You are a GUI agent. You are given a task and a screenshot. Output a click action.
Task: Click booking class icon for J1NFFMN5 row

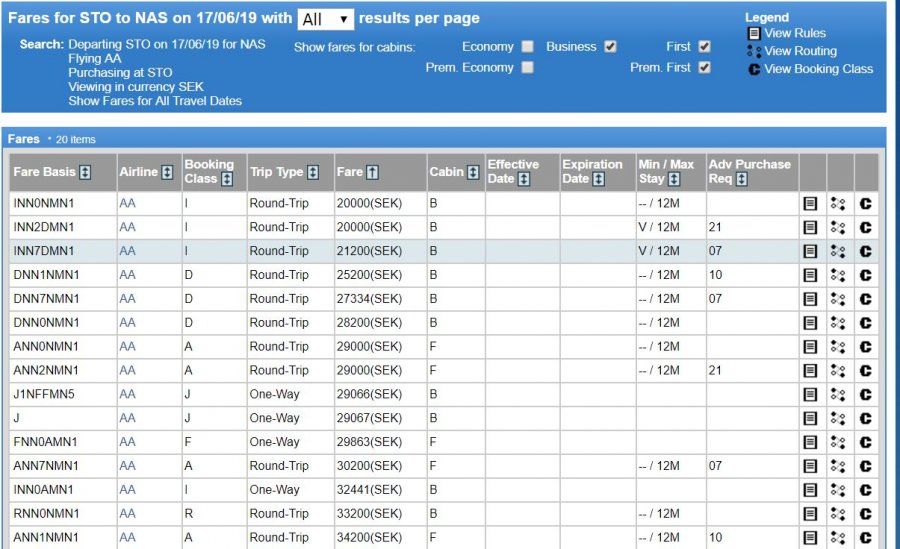pos(865,394)
